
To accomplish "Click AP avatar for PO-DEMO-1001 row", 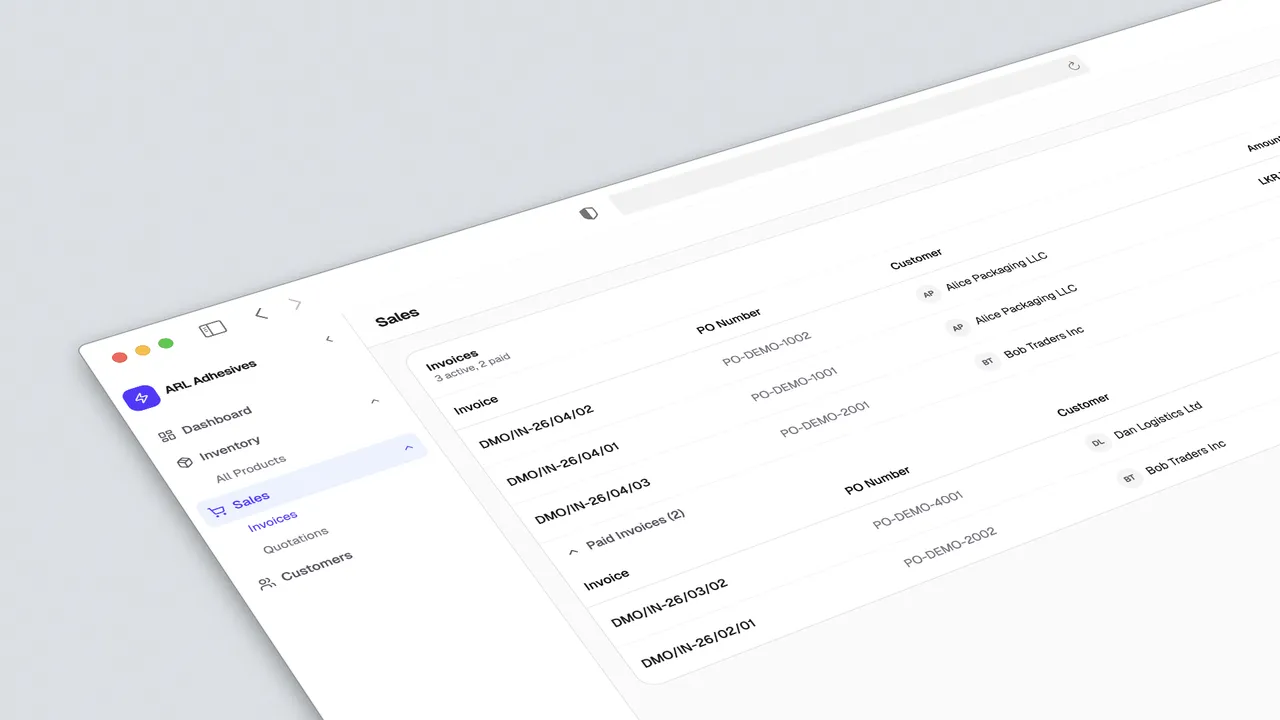I will (957, 327).
